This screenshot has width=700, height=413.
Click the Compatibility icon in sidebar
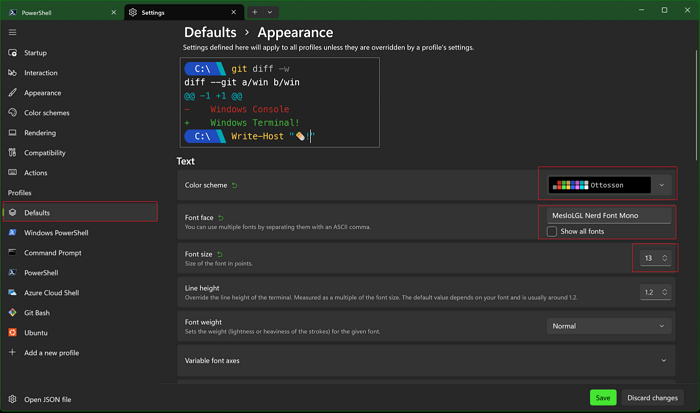point(12,153)
